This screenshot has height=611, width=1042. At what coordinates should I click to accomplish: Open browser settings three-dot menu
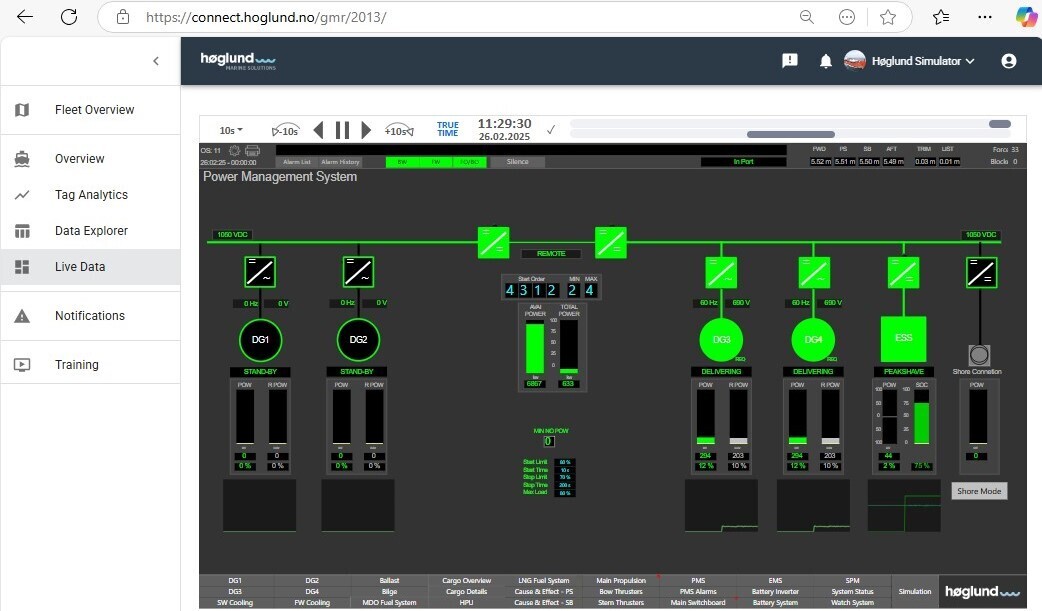985,17
